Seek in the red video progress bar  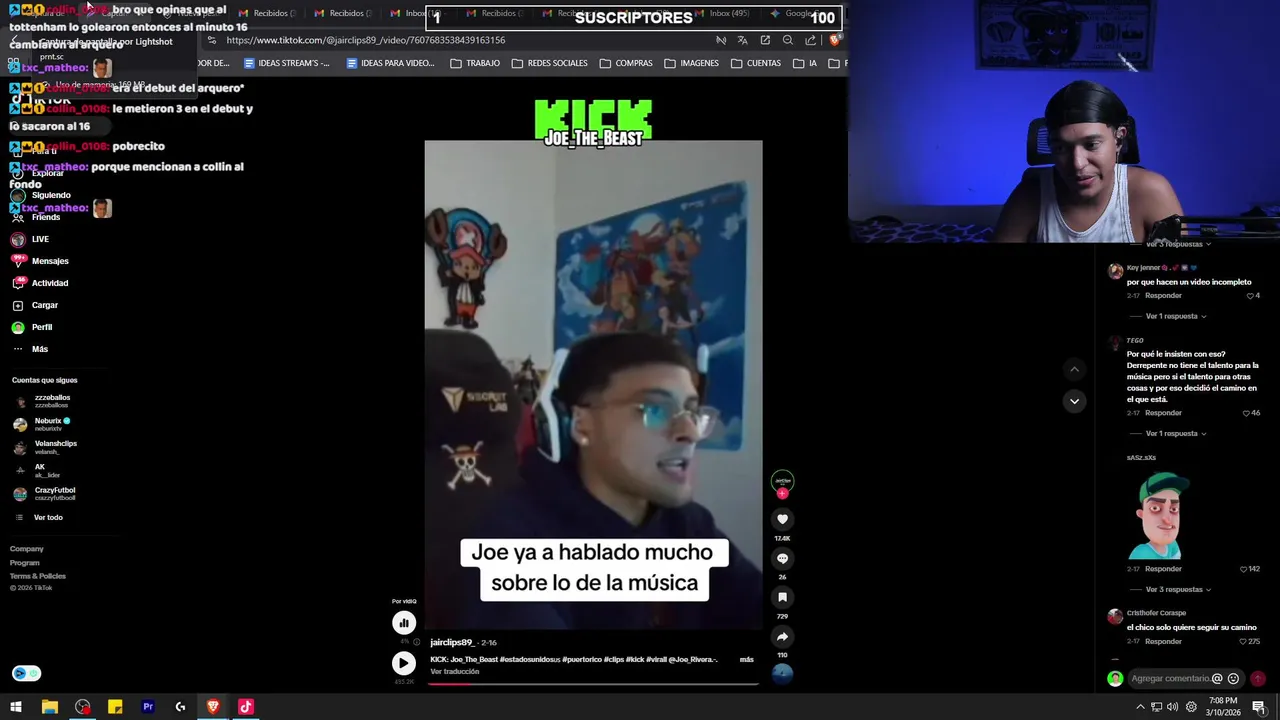pyautogui.click(x=594, y=685)
